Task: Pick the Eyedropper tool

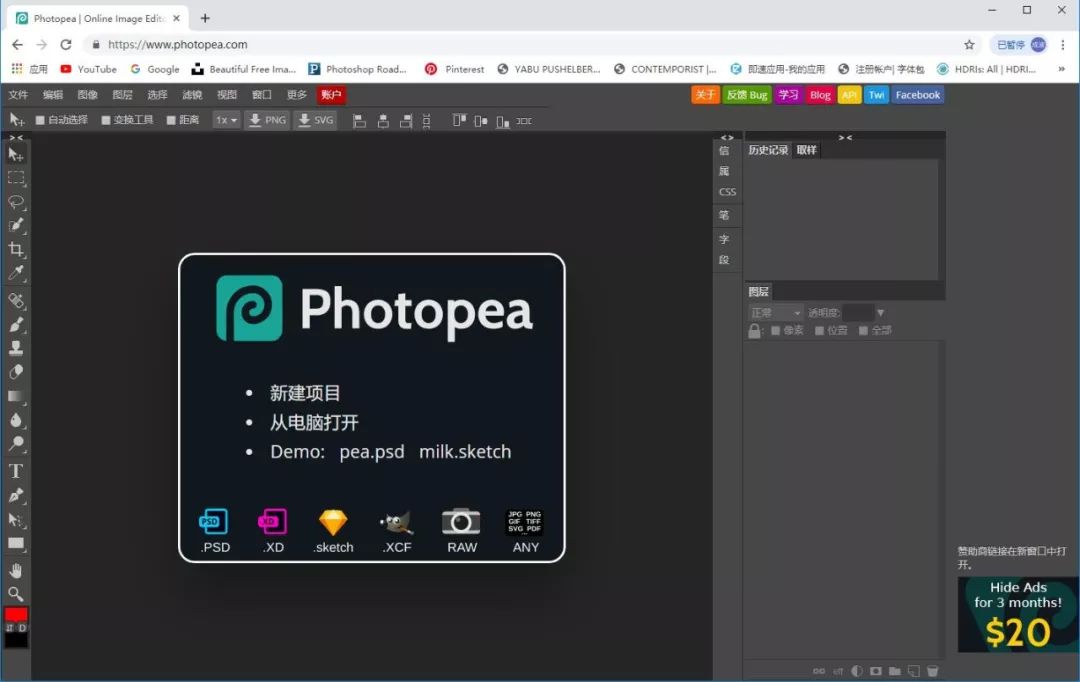Action: (x=16, y=274)
